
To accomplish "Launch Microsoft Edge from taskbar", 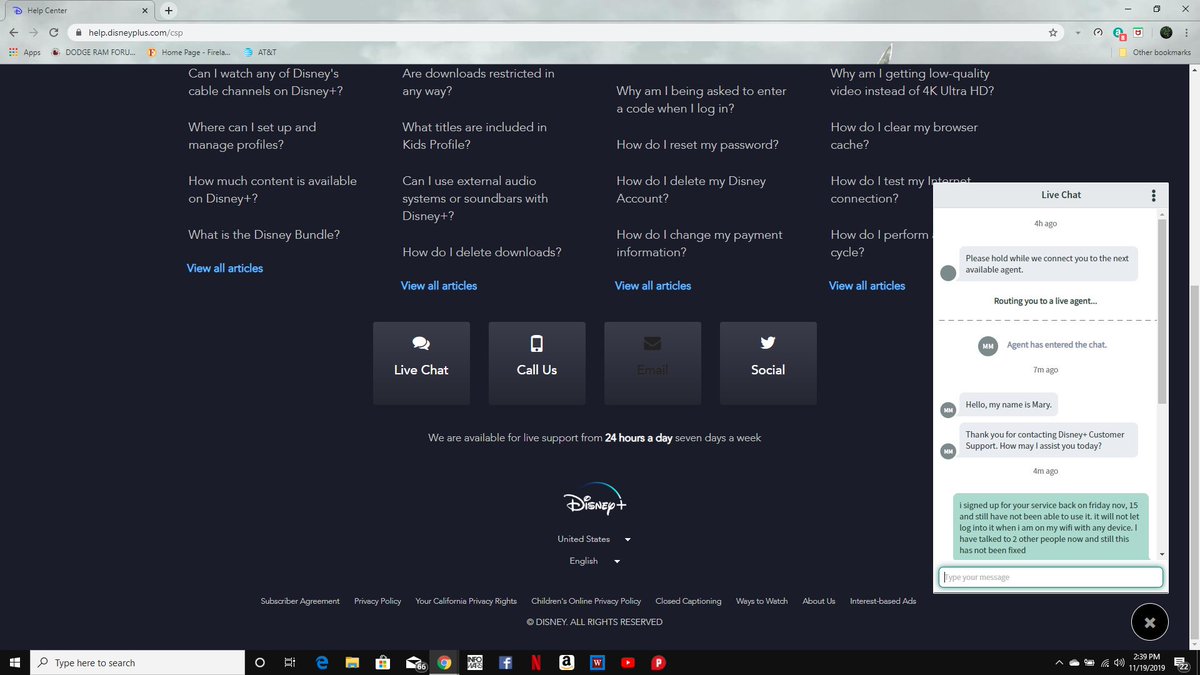I will 322,662.
